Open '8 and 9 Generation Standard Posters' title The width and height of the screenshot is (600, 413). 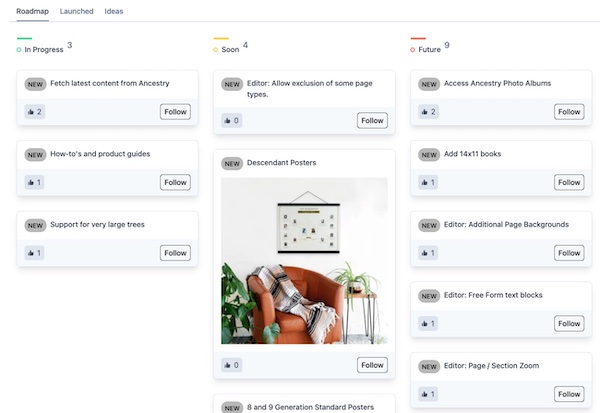(310, 407)
